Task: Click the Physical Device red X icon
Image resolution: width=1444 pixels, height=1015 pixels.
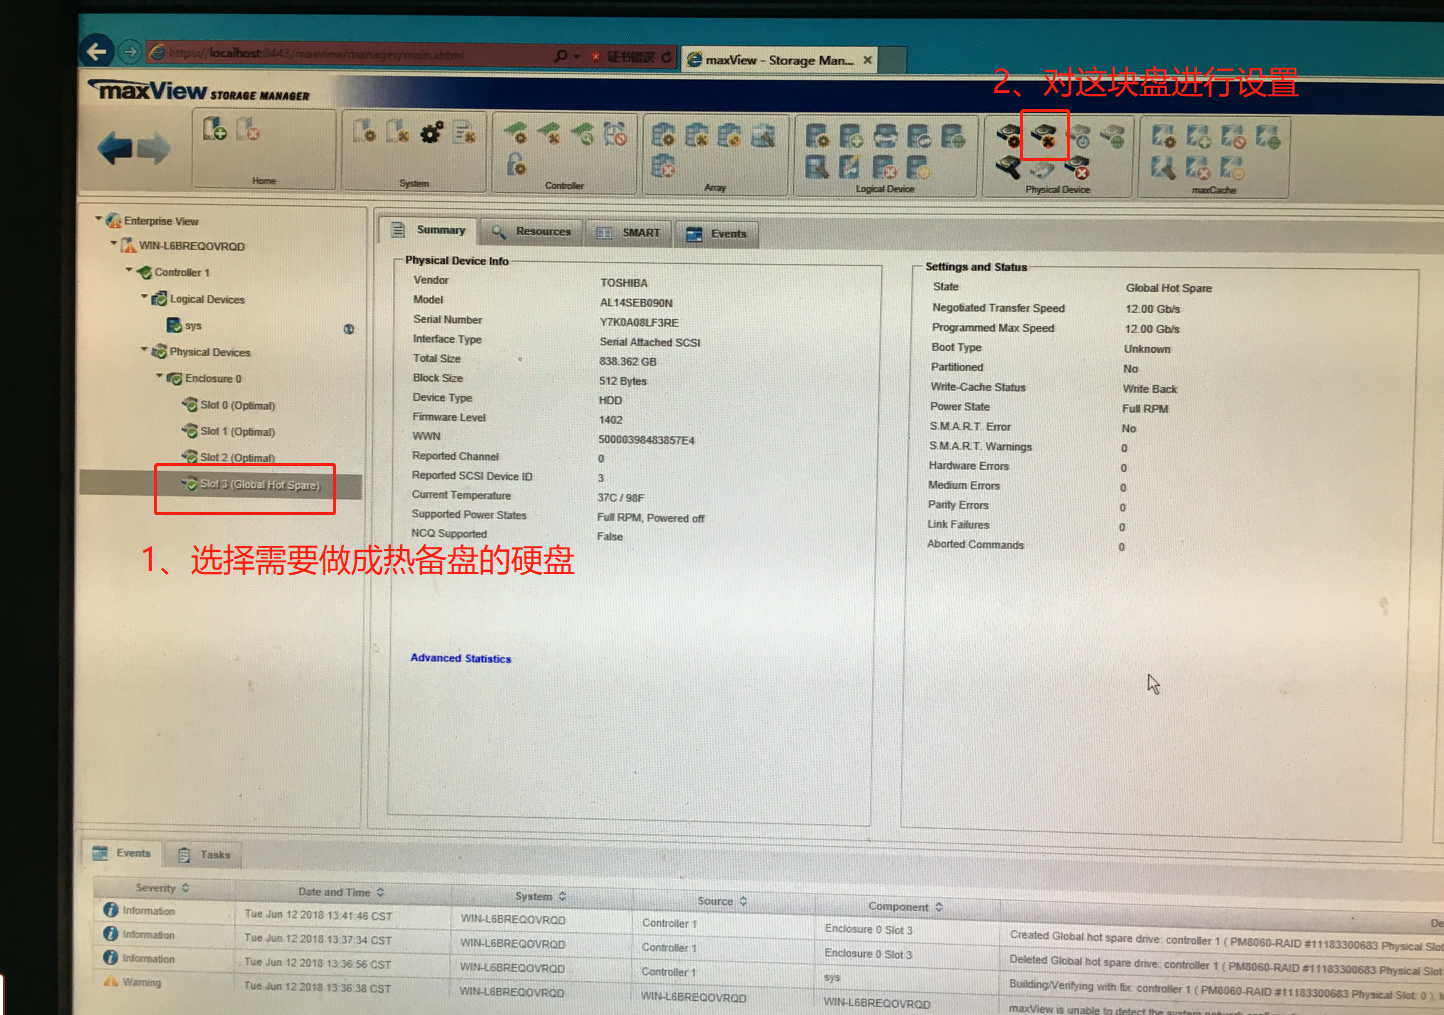Action: point(1078,168)
